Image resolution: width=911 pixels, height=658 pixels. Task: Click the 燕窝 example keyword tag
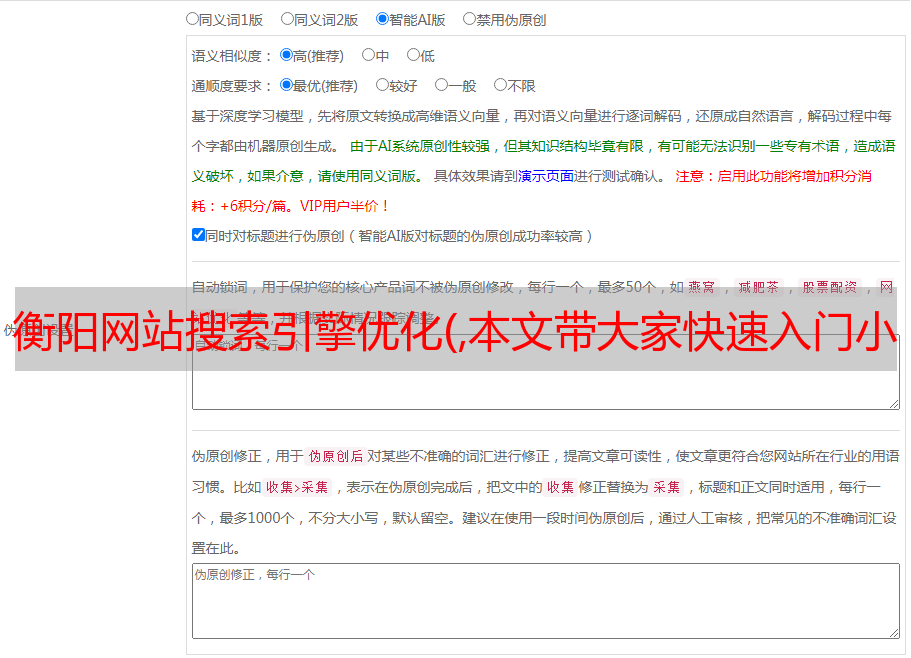[x=701, y=287]
